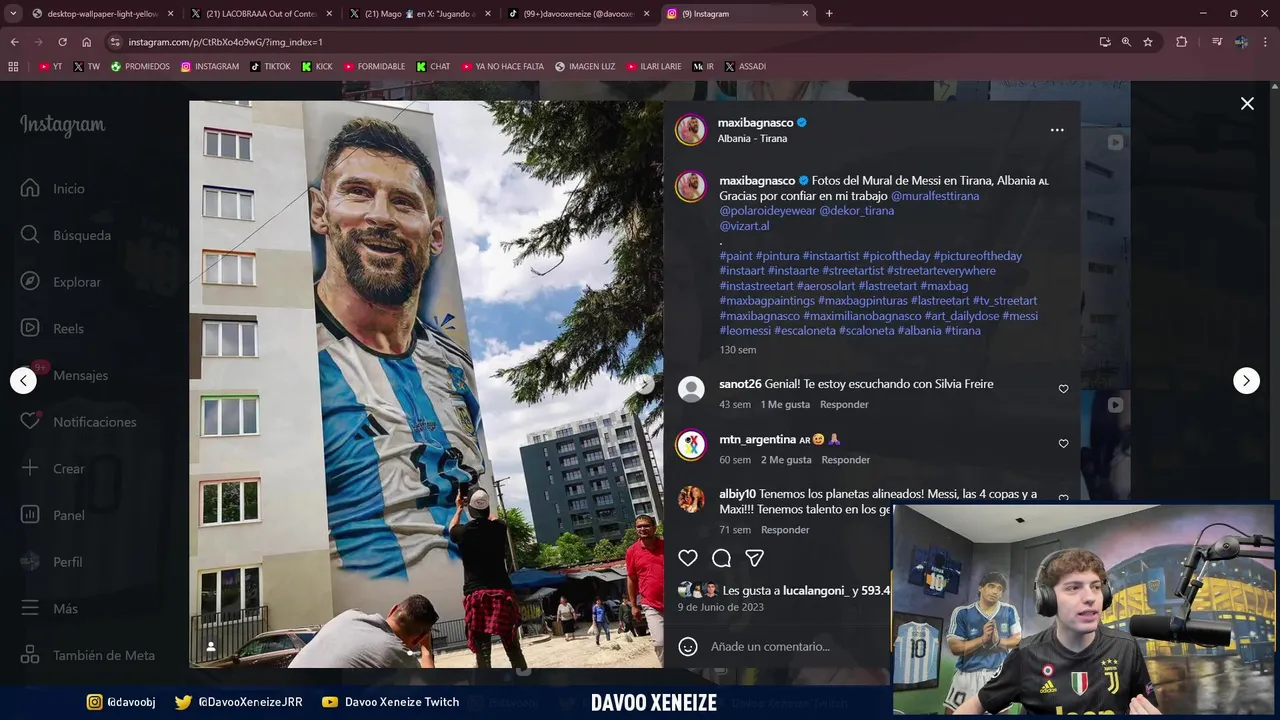Open Perfil in Instagram sidebar
The height and width of the screenshot is (720, 1280).
coord(52,562)
